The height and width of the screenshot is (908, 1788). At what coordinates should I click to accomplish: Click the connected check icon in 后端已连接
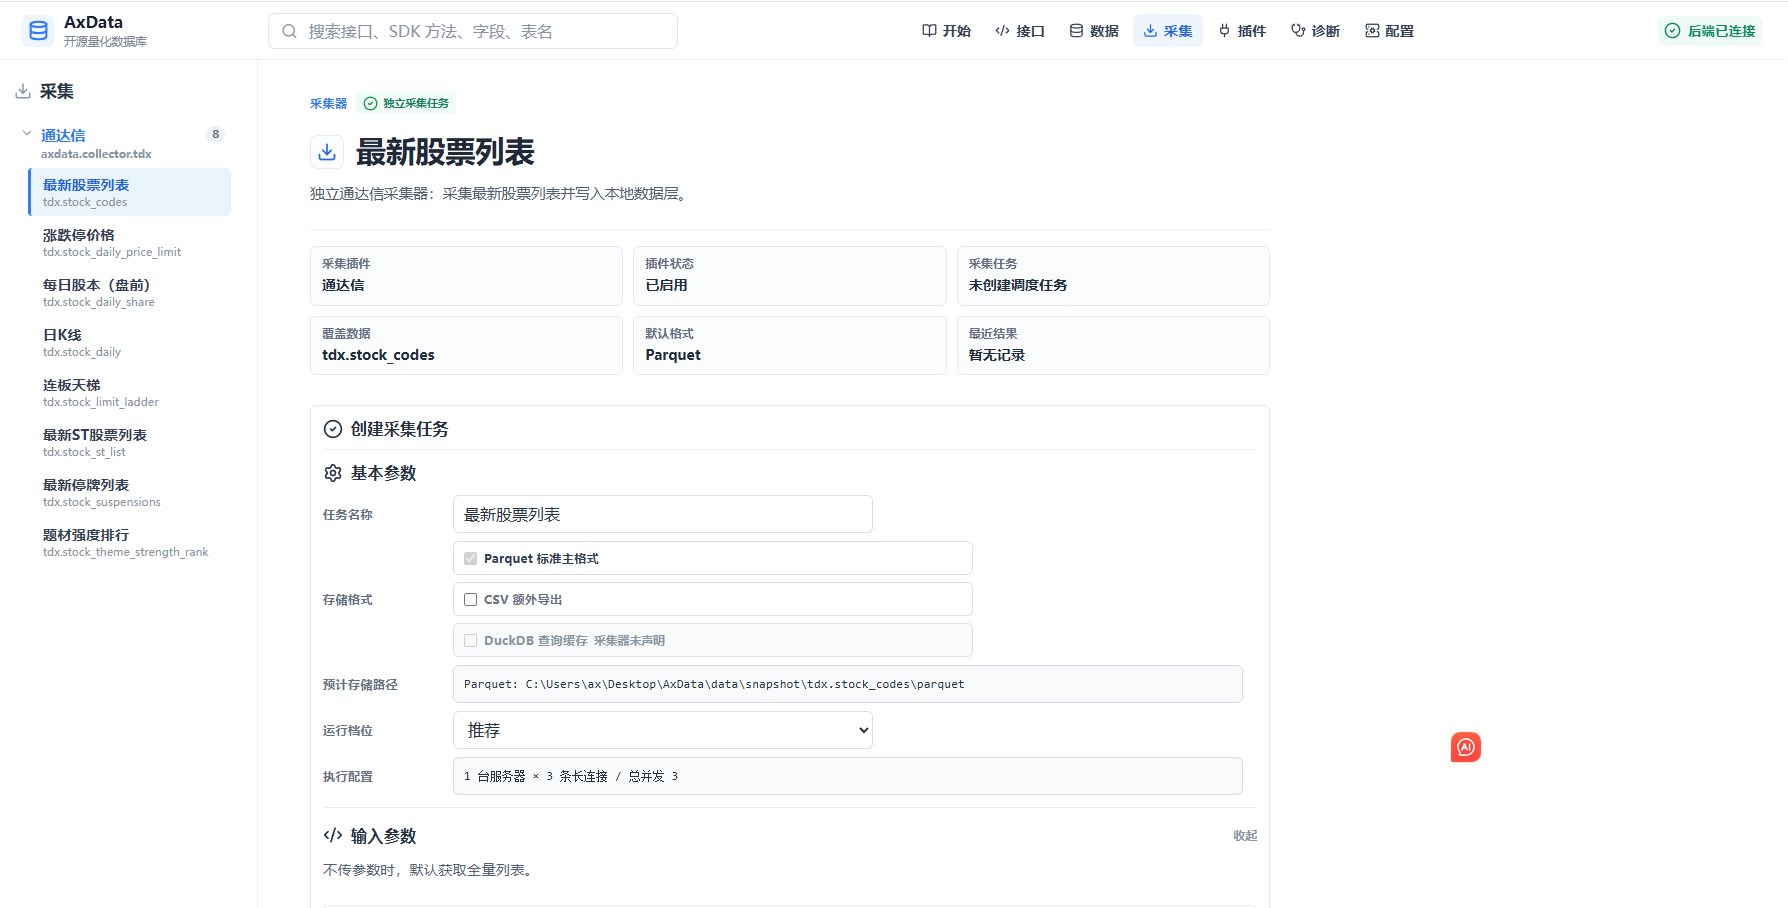1672,31
